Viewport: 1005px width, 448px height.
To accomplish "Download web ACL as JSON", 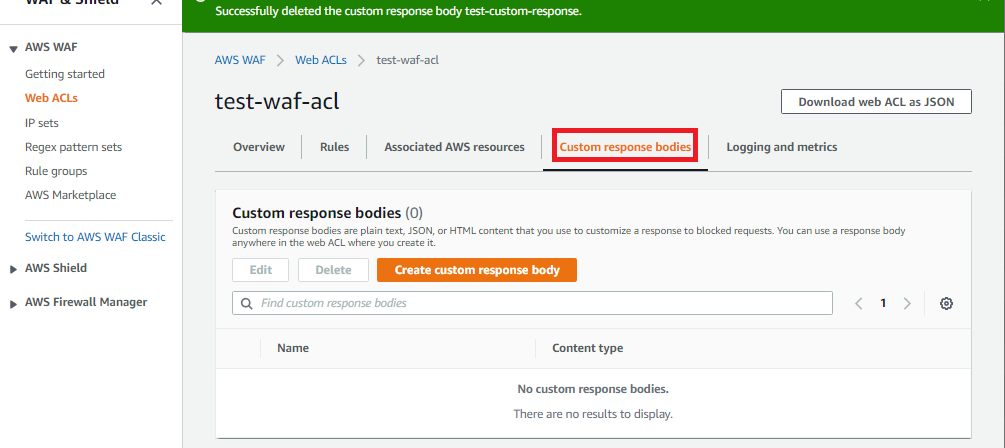I will point(876,102).
